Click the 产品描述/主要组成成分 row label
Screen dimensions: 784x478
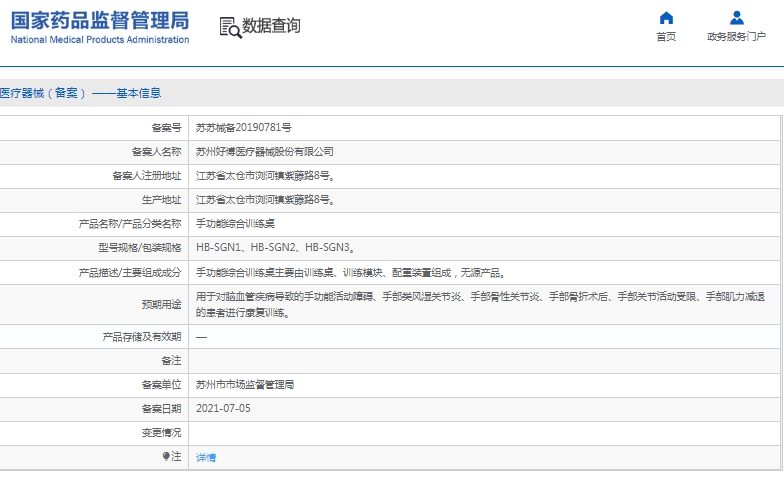130,272
